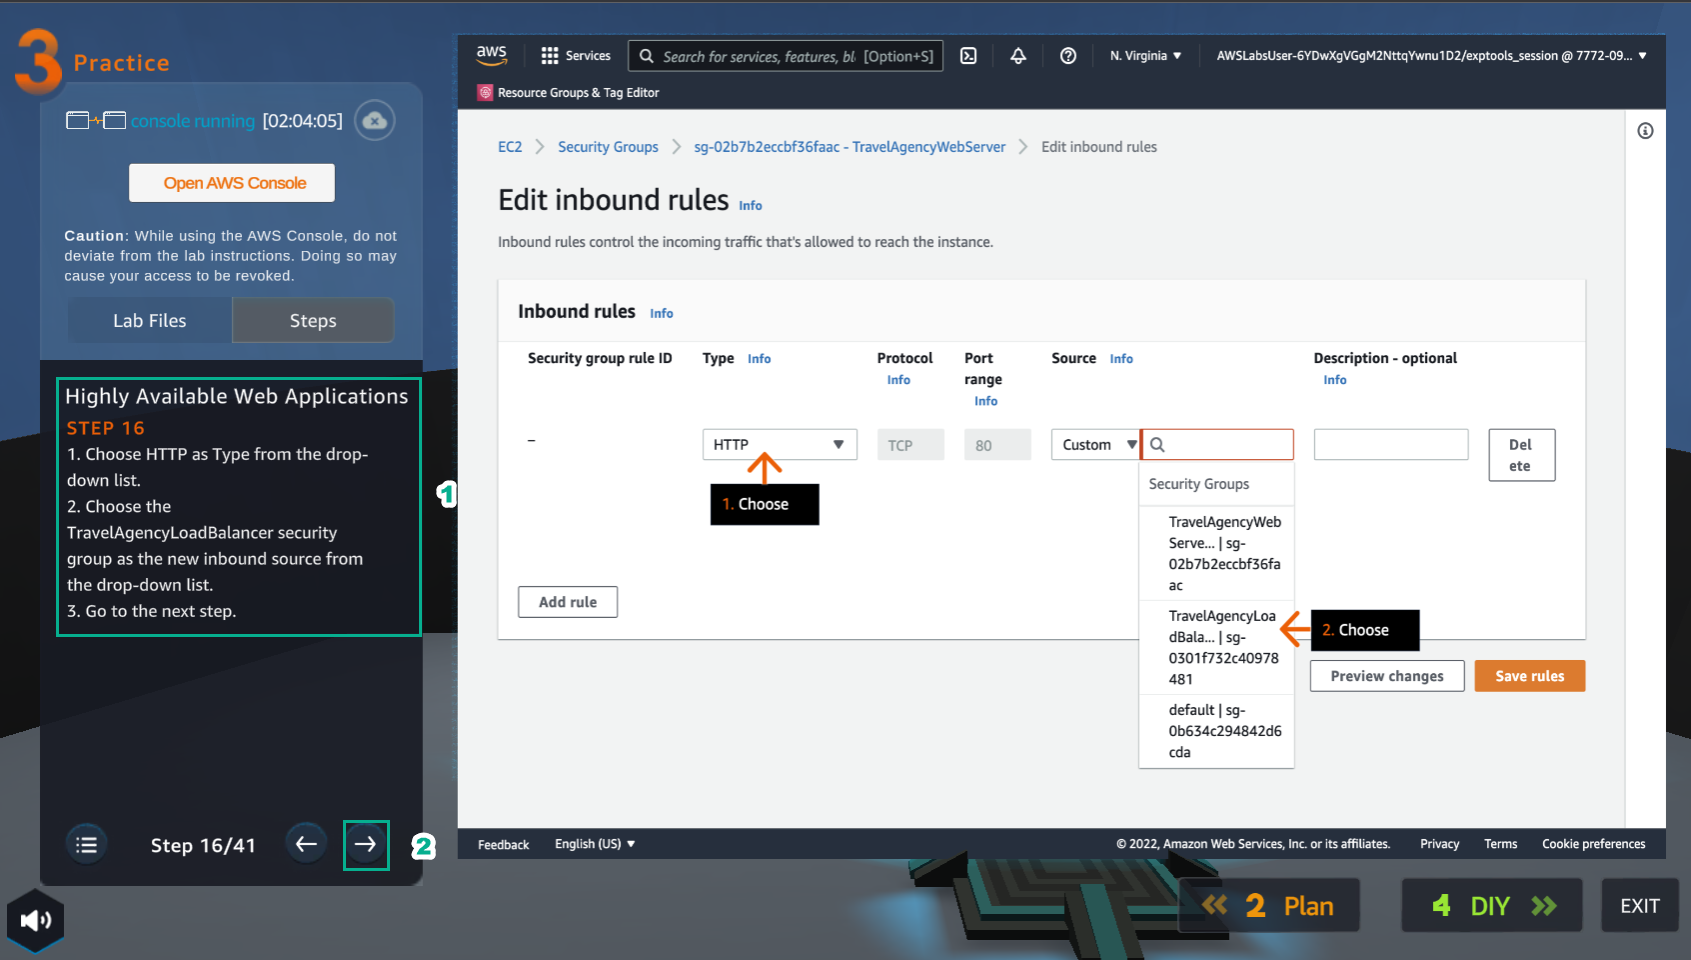Click the Practice section heading
The image size is (1691, 960).
click(x=121, y=63)
